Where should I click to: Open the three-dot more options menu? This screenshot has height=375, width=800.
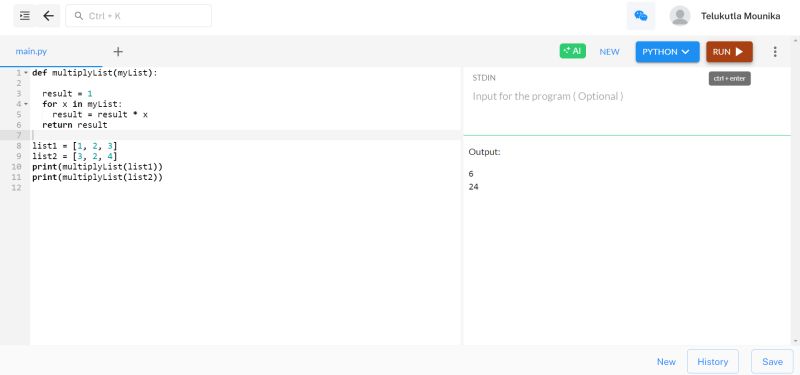click(x=775, y=52)
